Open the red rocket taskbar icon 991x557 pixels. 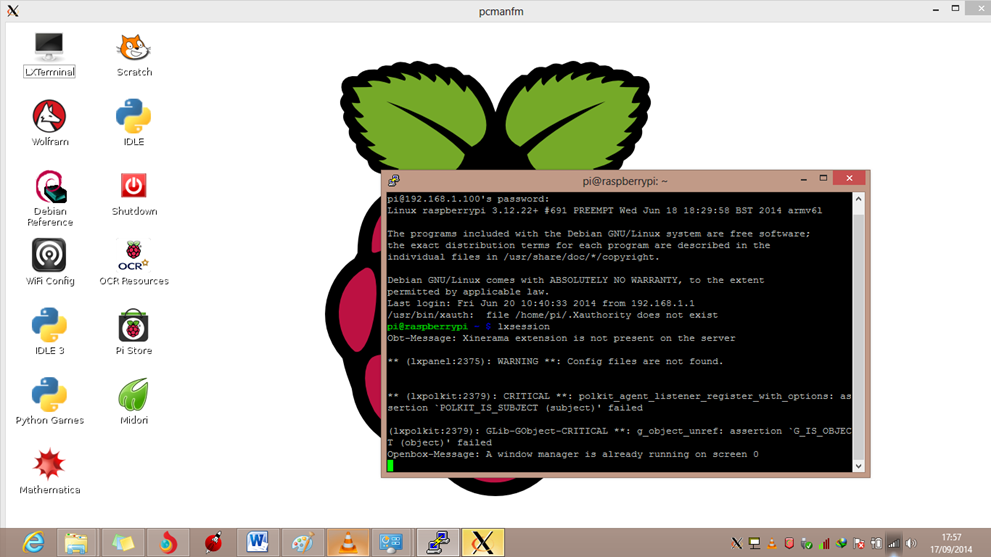[x=214, y=542]
